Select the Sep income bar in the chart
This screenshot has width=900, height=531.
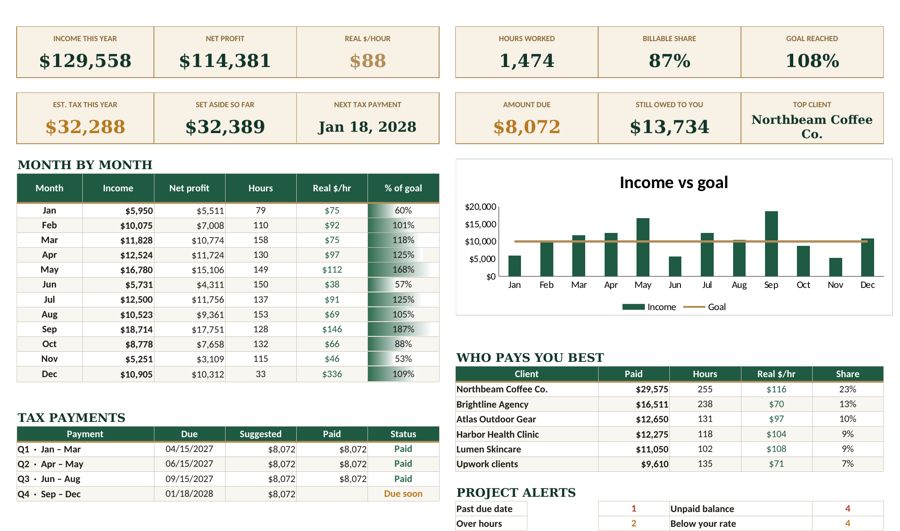[x=771, y=244]
